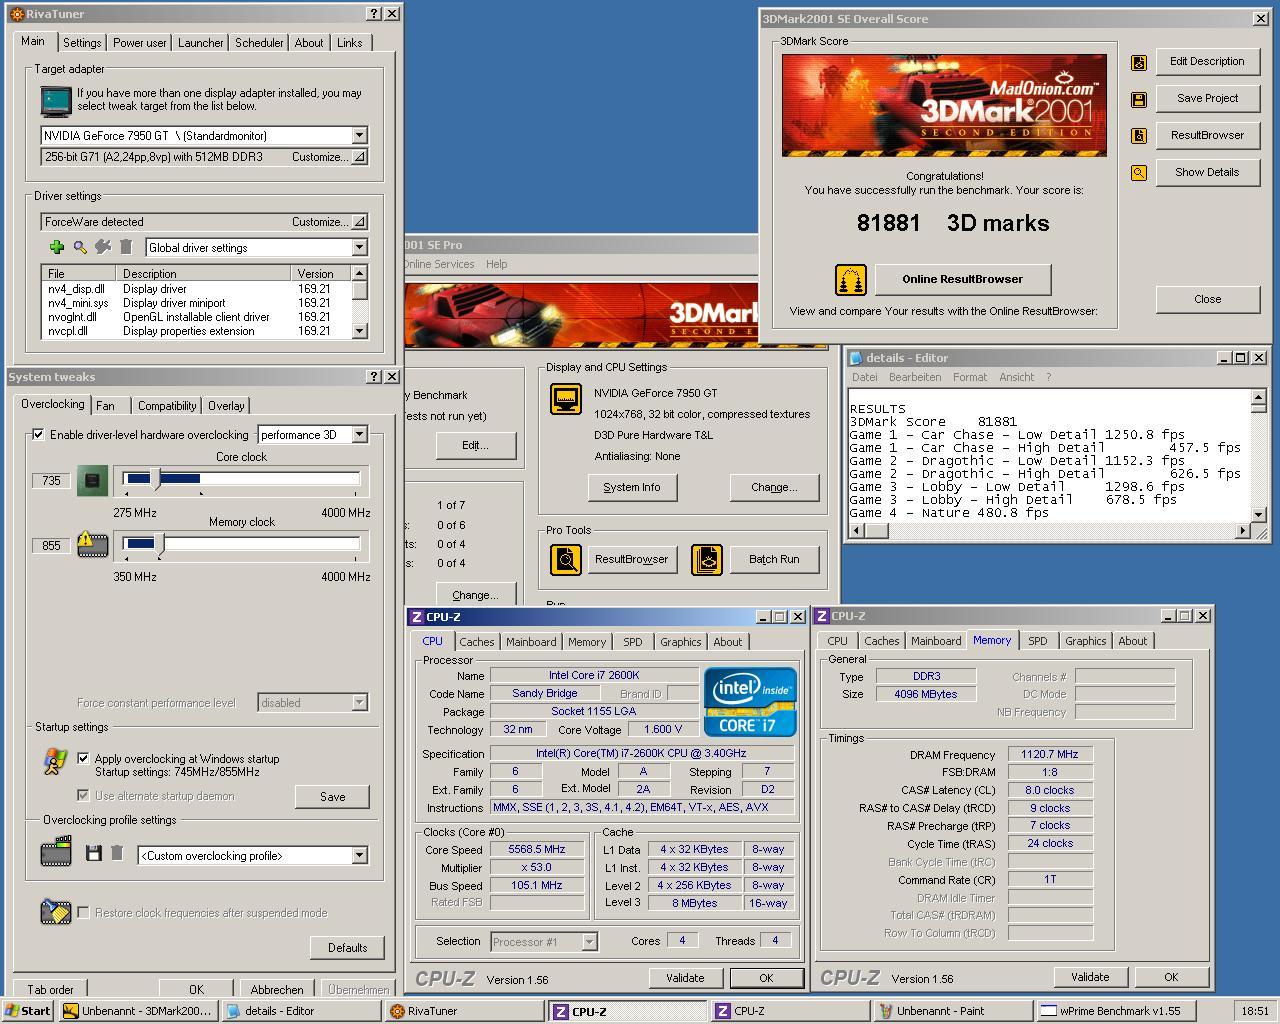The width and height of the screenshot is (1280, 1024).
Task: Open the CPU-Z Processor #1 selection dropdown
Action: (x=589, y=941)
